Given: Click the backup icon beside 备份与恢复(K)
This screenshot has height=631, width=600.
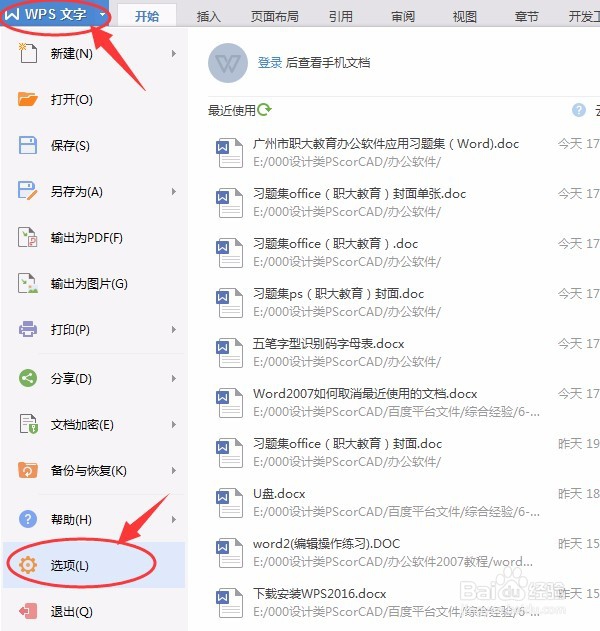Looking at the screenshot, I should [x=28, y=470].
